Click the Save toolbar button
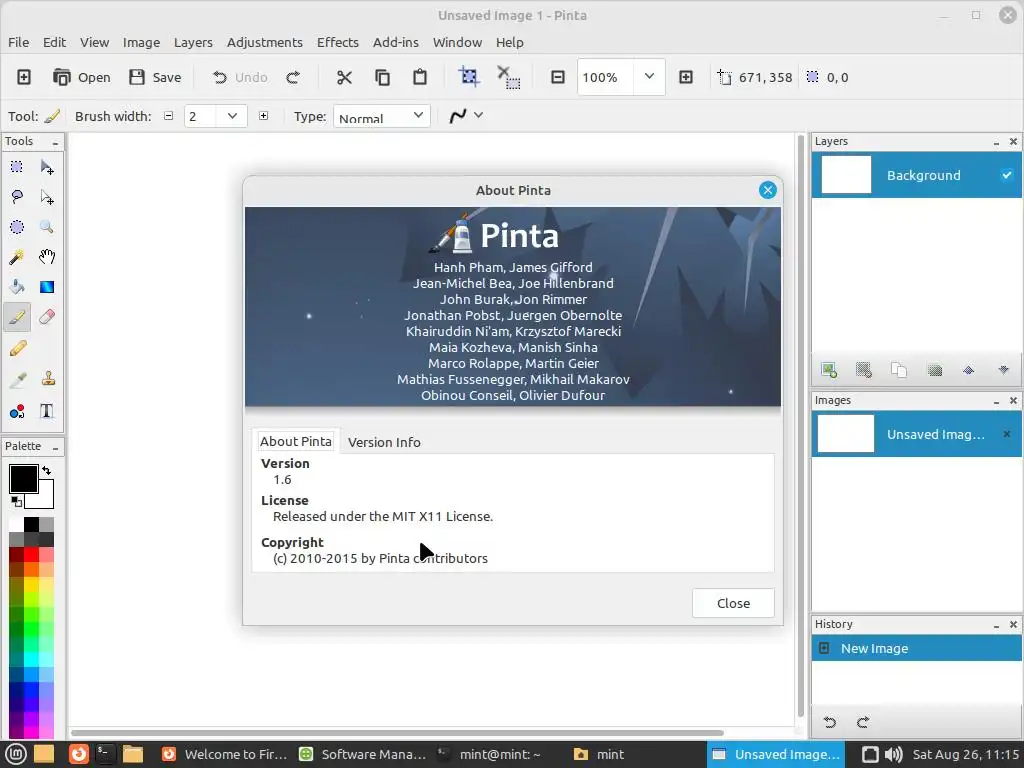 pyautogui.click(x=155, y=77)
